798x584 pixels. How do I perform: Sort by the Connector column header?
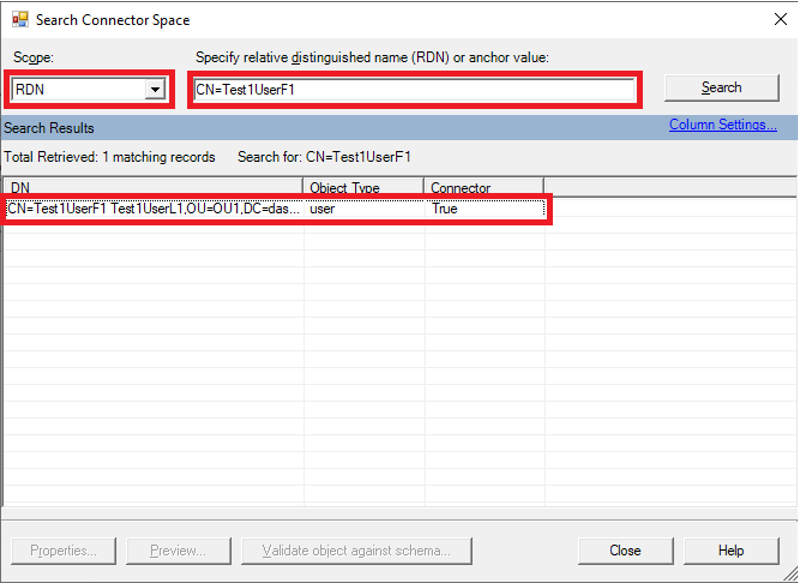484,187
